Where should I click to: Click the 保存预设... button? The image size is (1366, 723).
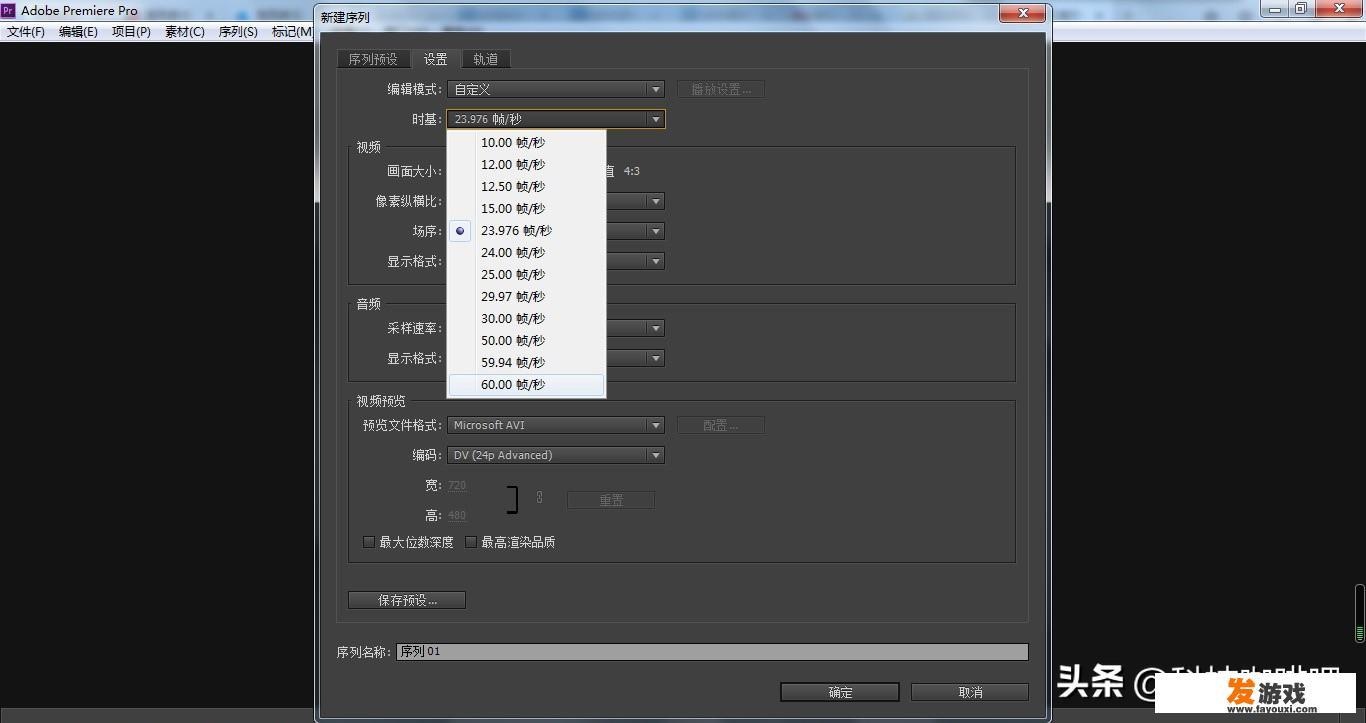tap(407, 600)
